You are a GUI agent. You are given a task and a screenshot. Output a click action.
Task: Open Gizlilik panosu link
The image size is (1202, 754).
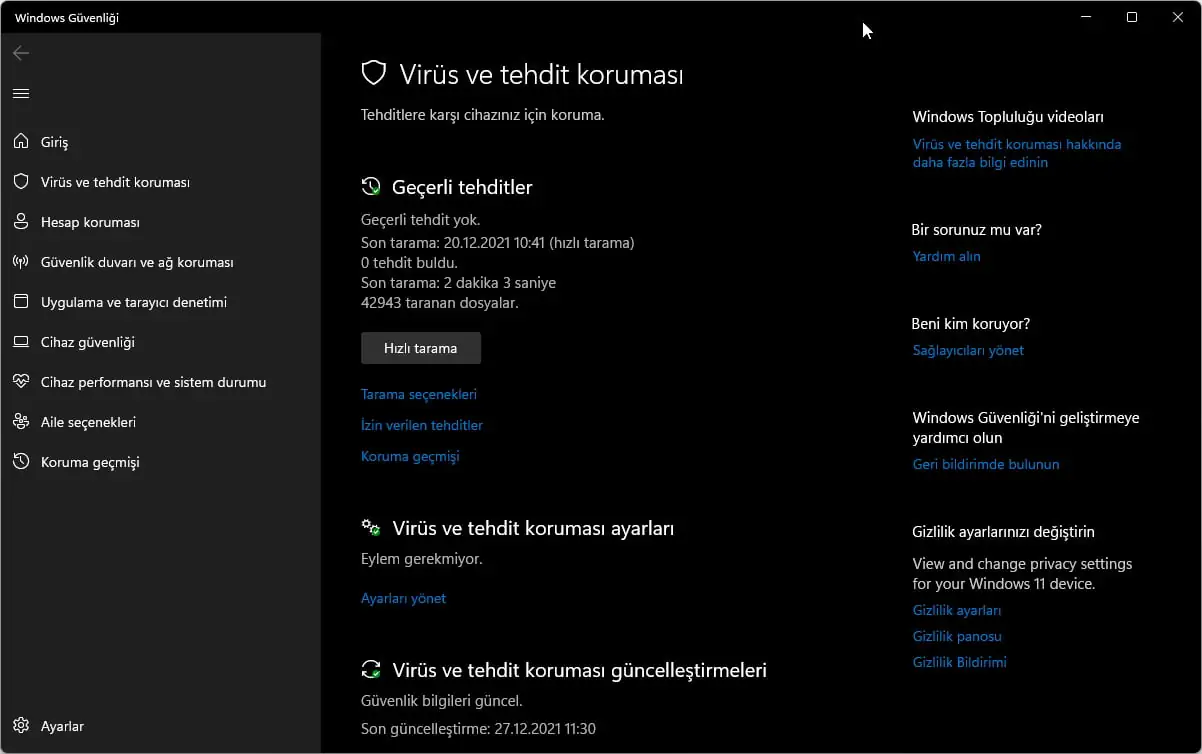click(956, 636)
